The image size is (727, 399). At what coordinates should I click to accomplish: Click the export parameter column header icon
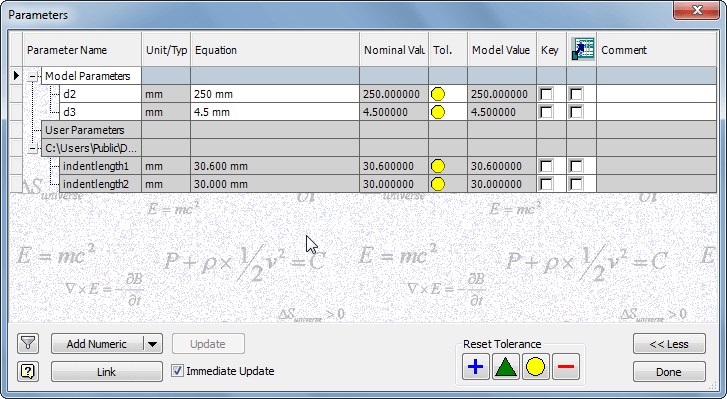coord(582,50)
